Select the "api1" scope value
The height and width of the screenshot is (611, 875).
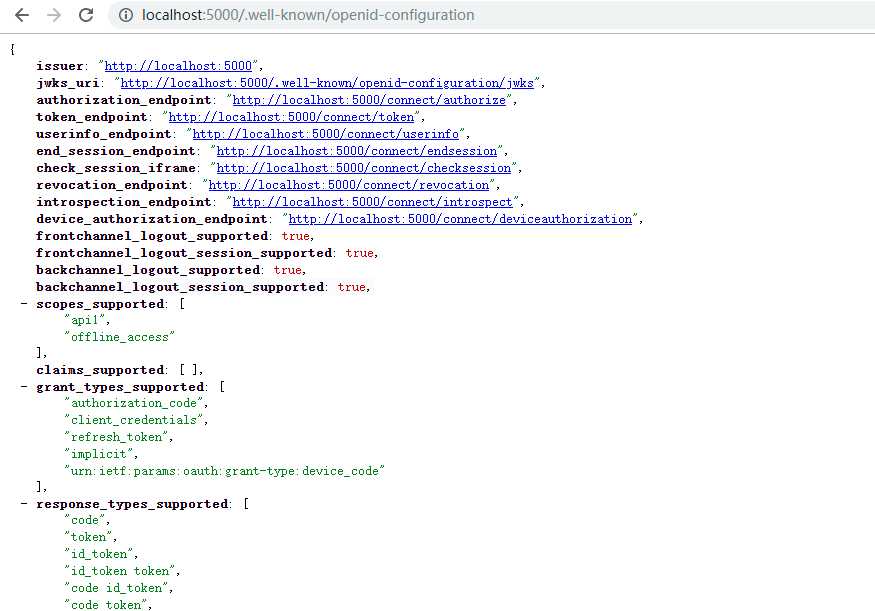tap(85, 320)
